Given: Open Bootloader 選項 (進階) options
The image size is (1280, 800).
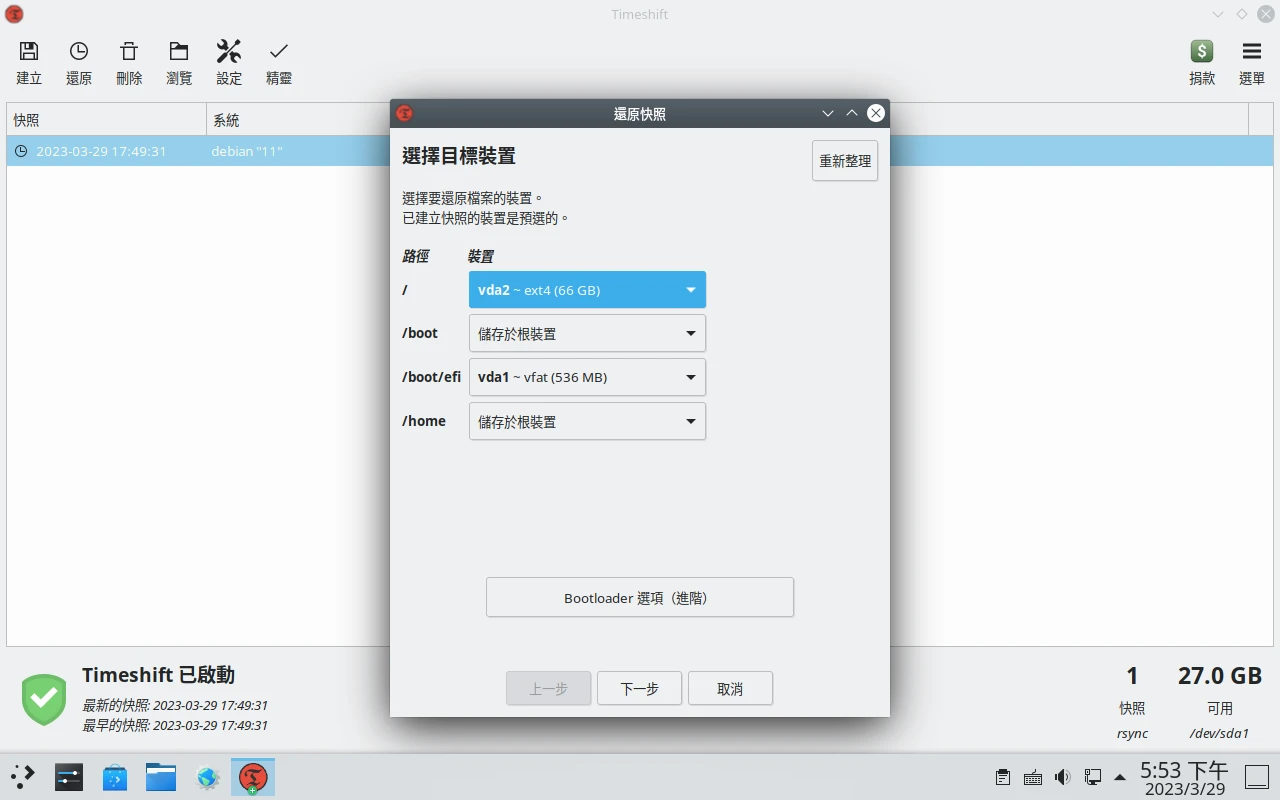Looking at the screenshot, I should click(x=639, y=598).
